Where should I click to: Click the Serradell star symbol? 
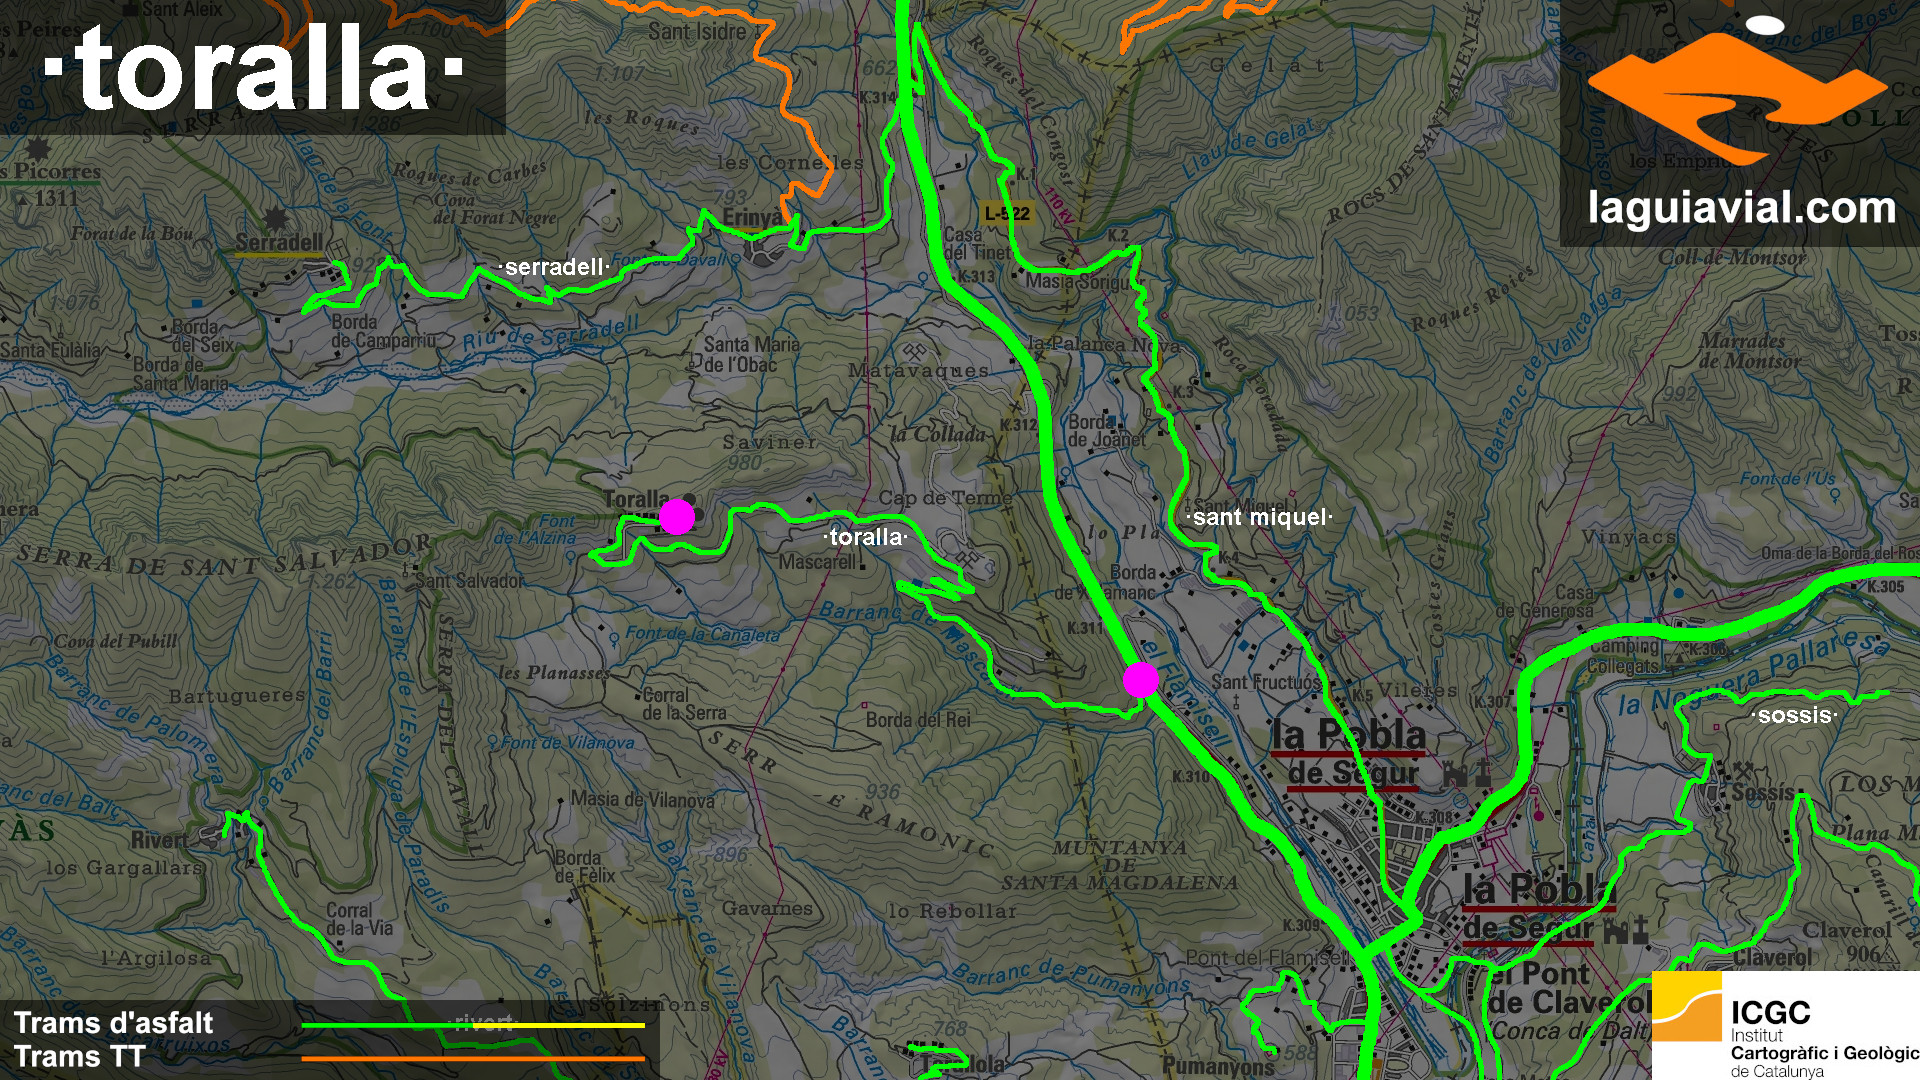(x=274, y=219)
